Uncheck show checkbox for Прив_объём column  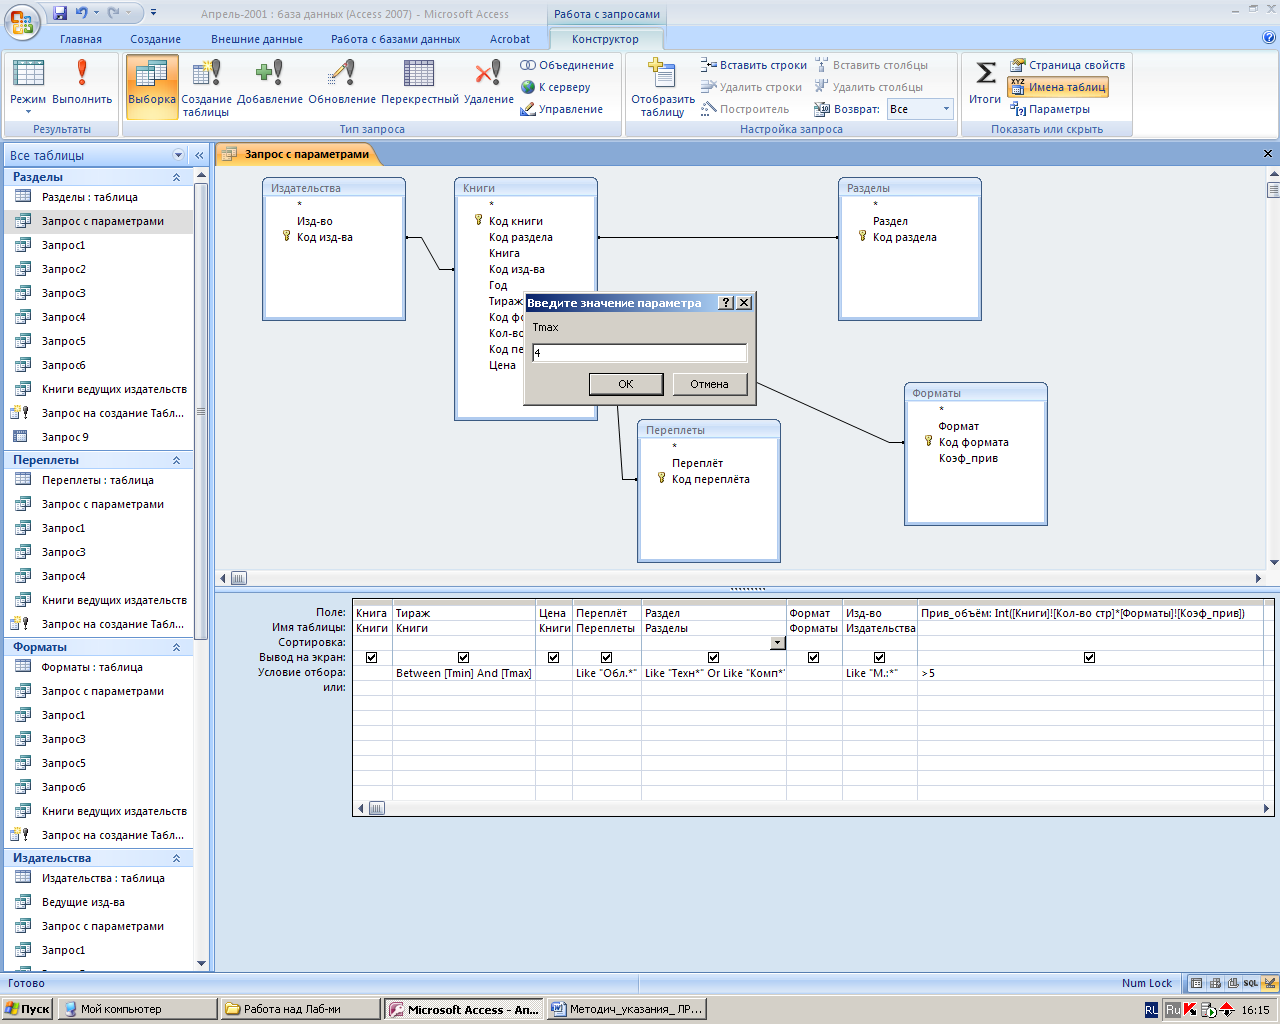coord(1090,657)
